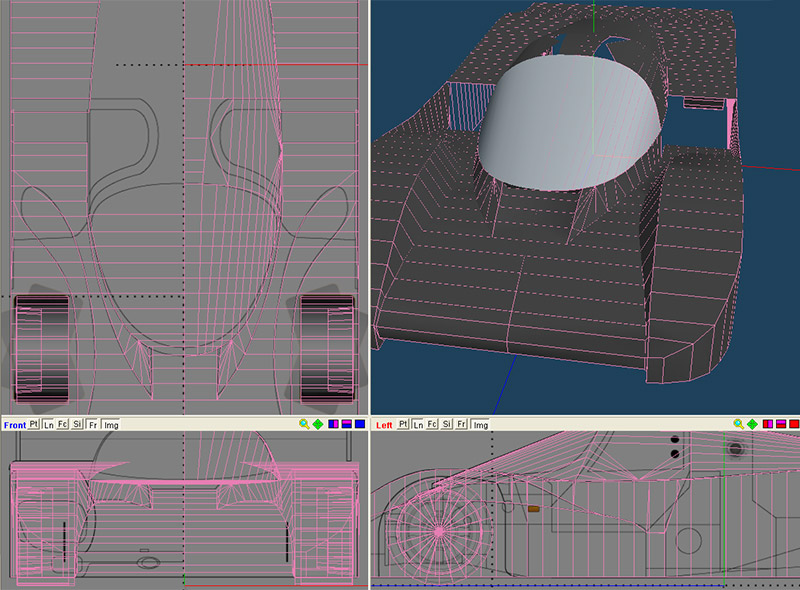
Task: Toggle Img background image in Left view
Action: (480, 425)
